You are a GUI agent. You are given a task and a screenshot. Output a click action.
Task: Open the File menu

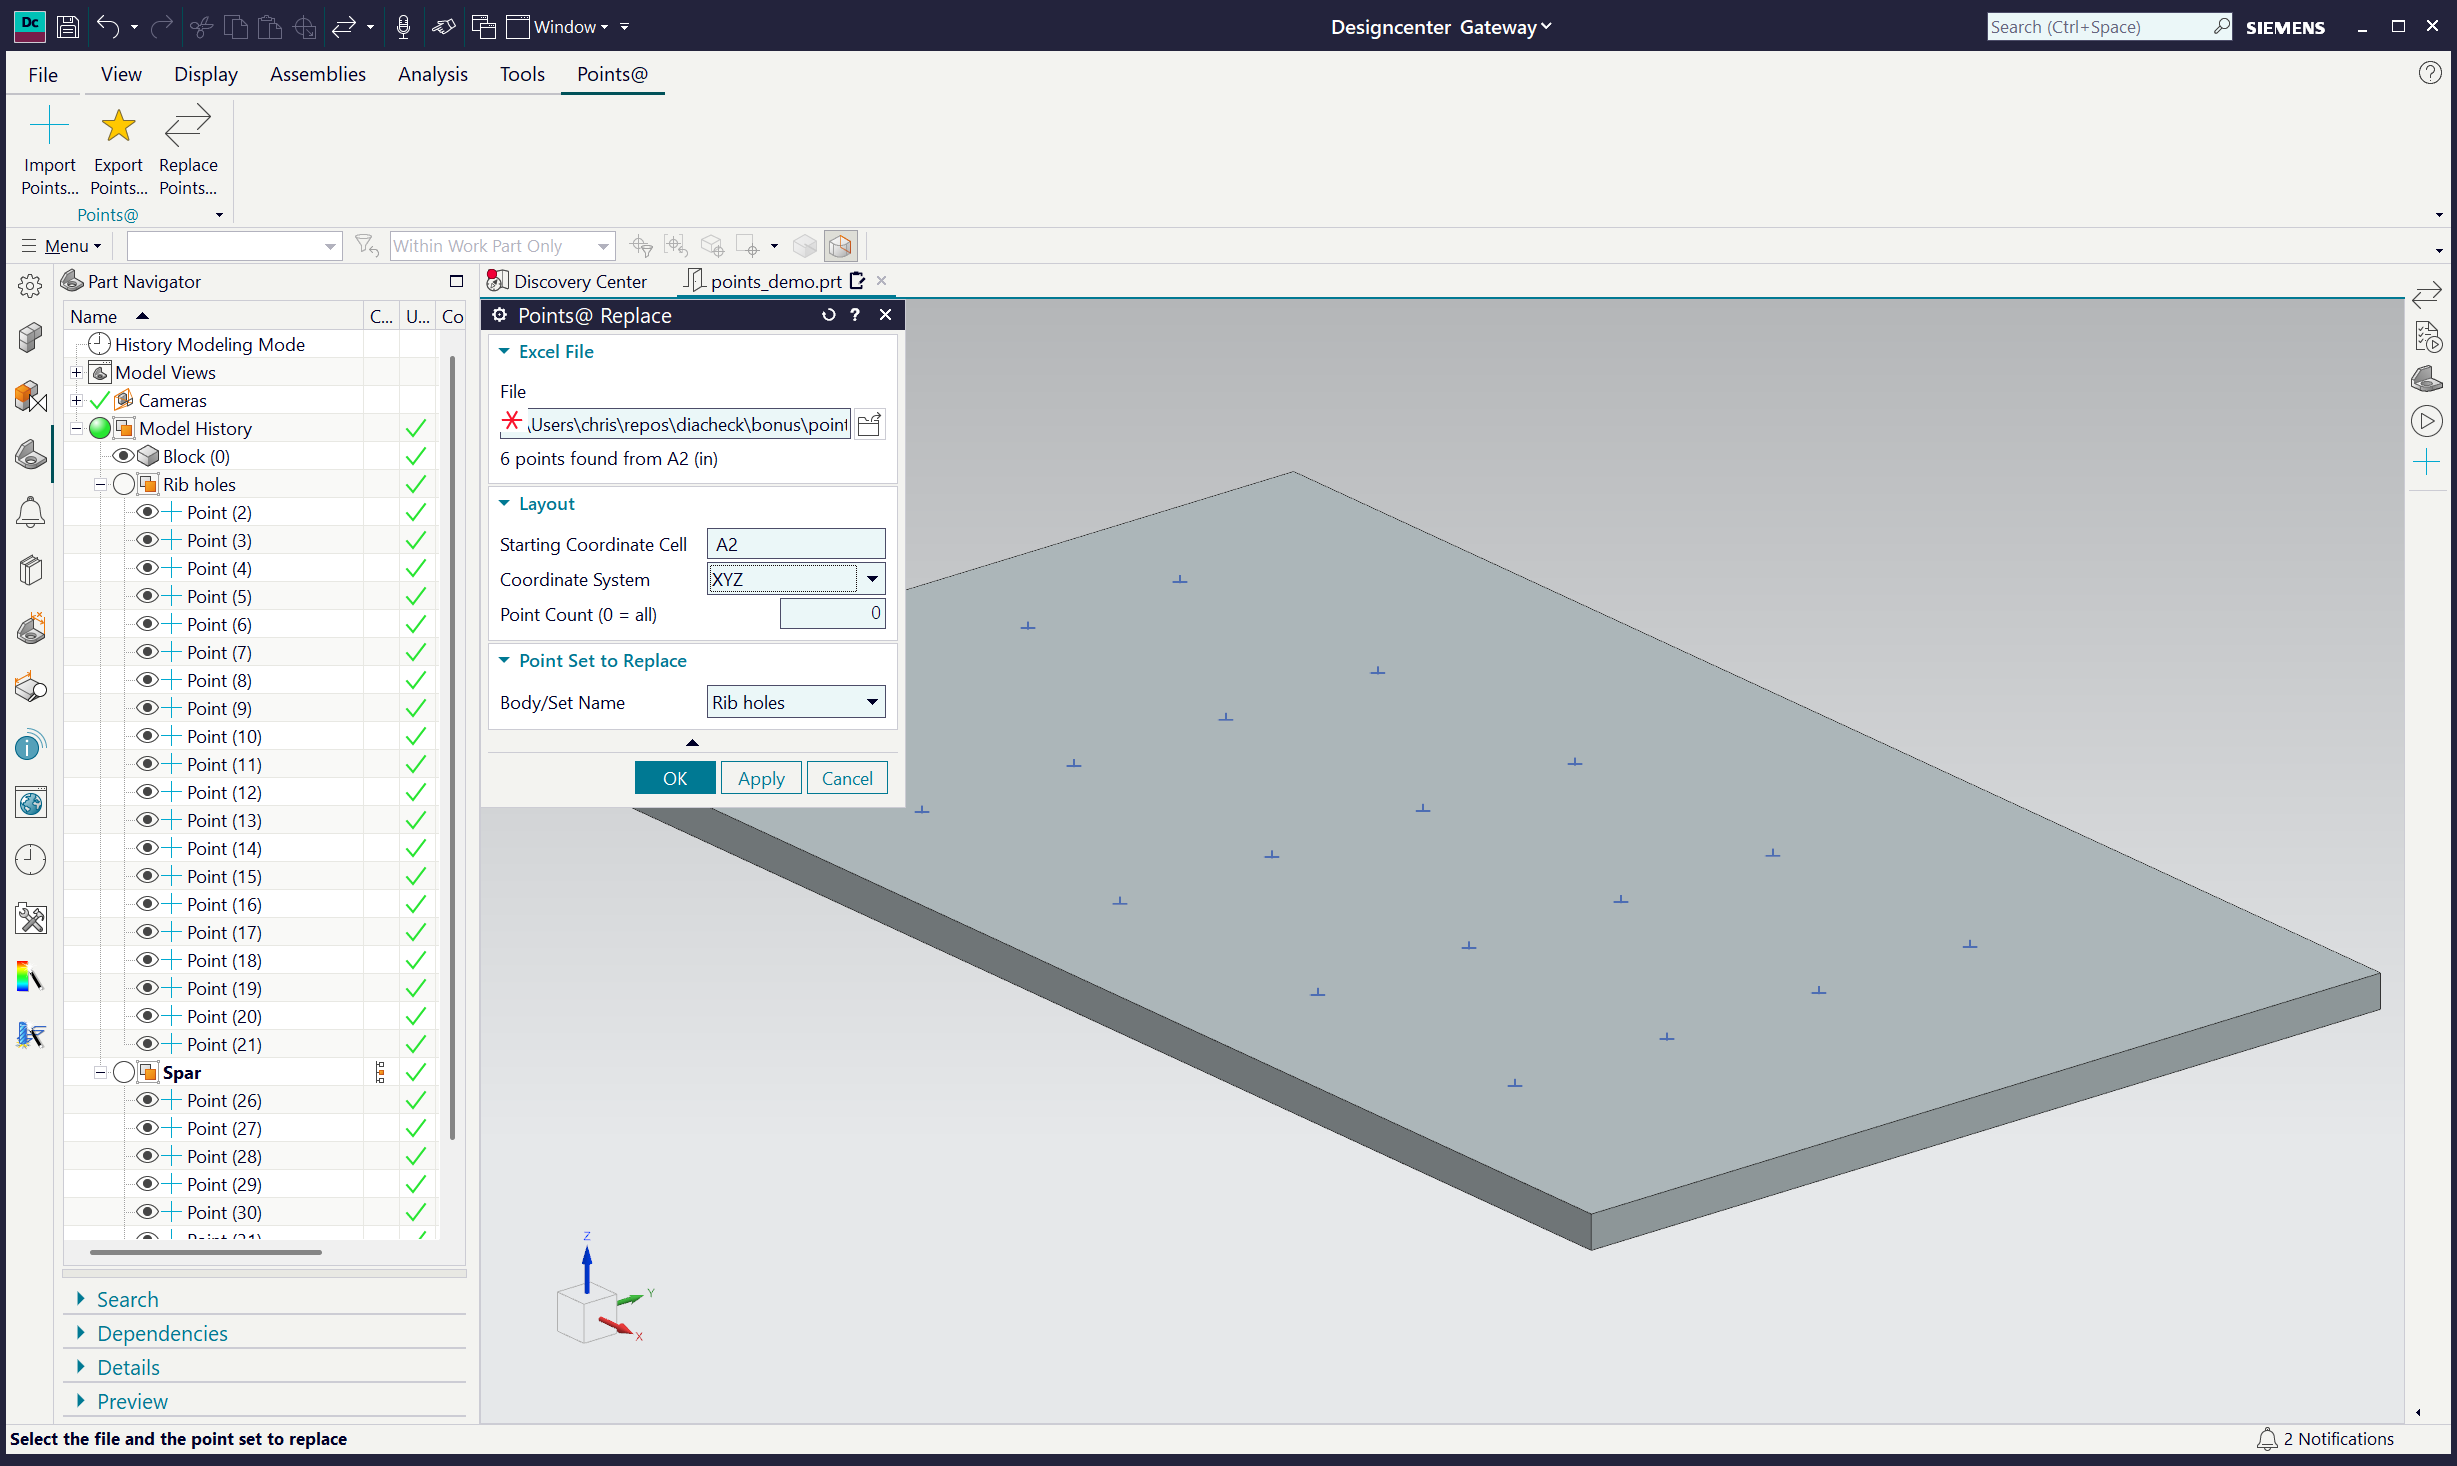43,74
